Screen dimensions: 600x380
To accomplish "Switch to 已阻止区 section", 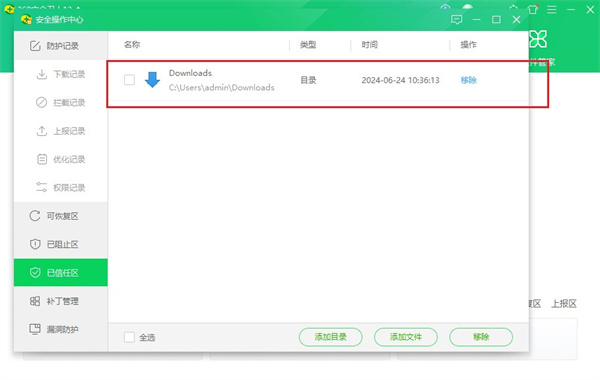I will (60, 244).
